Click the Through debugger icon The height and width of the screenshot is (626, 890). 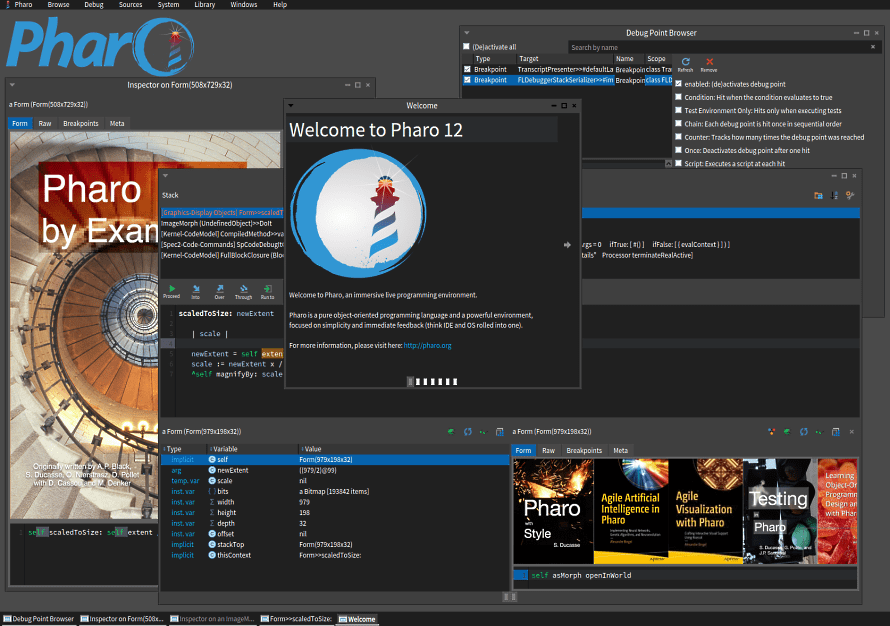[244, 291]
